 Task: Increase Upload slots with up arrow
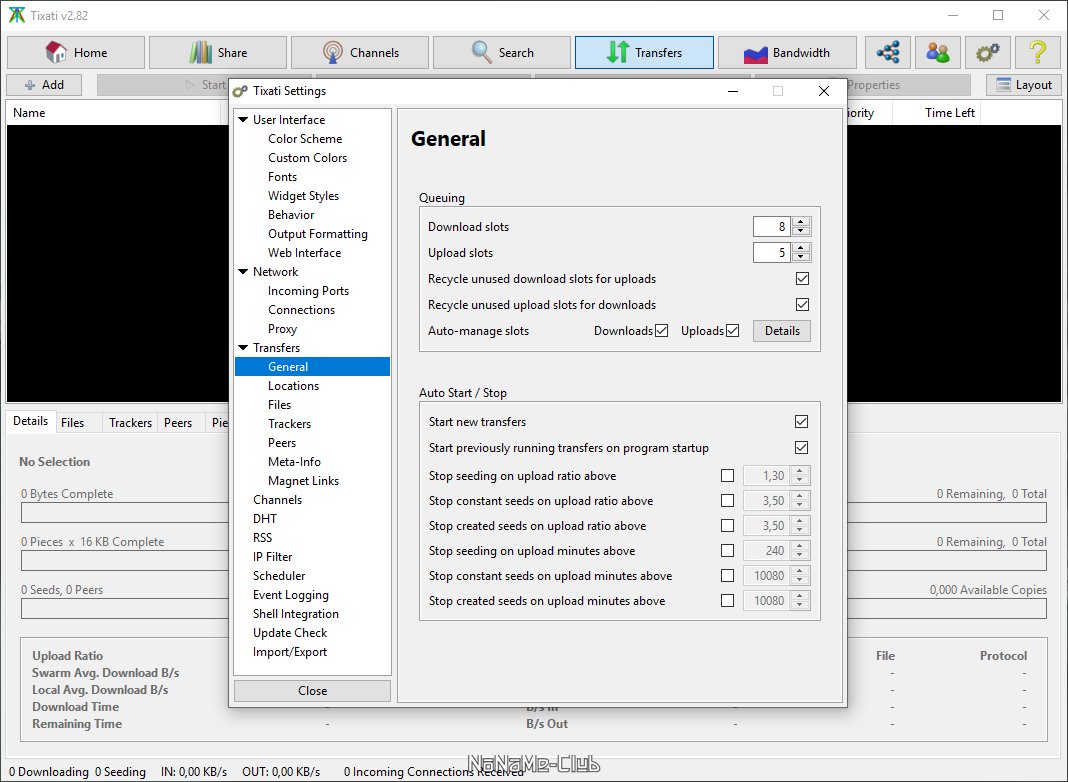click(801, 248)
